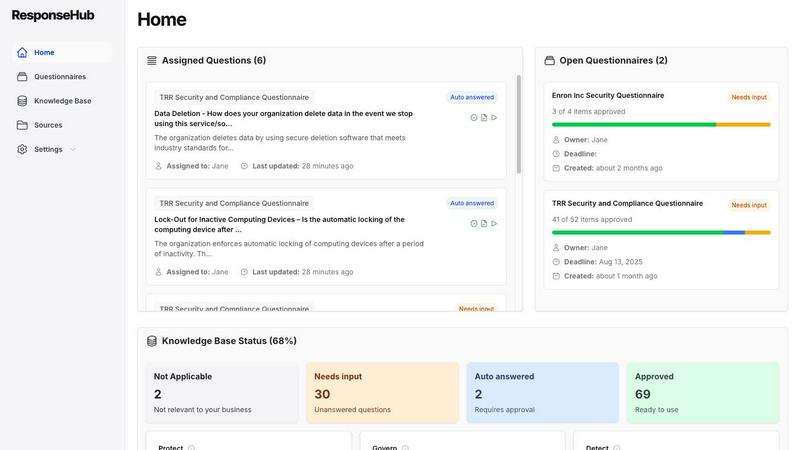
Task: Click the info icon beside Detect
Action: click(617, 448)
